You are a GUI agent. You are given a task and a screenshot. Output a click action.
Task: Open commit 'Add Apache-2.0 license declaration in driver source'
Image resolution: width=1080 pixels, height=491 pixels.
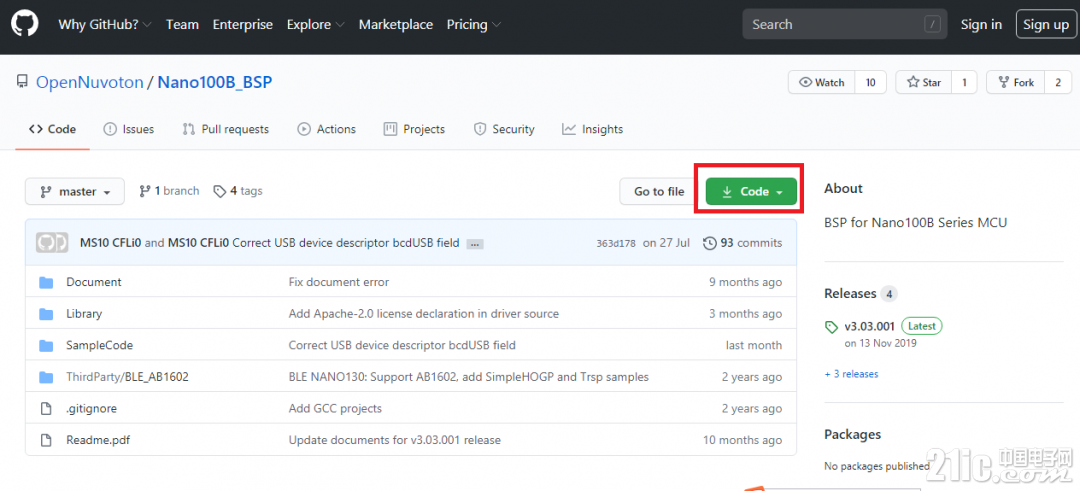[x=424, y=314]
